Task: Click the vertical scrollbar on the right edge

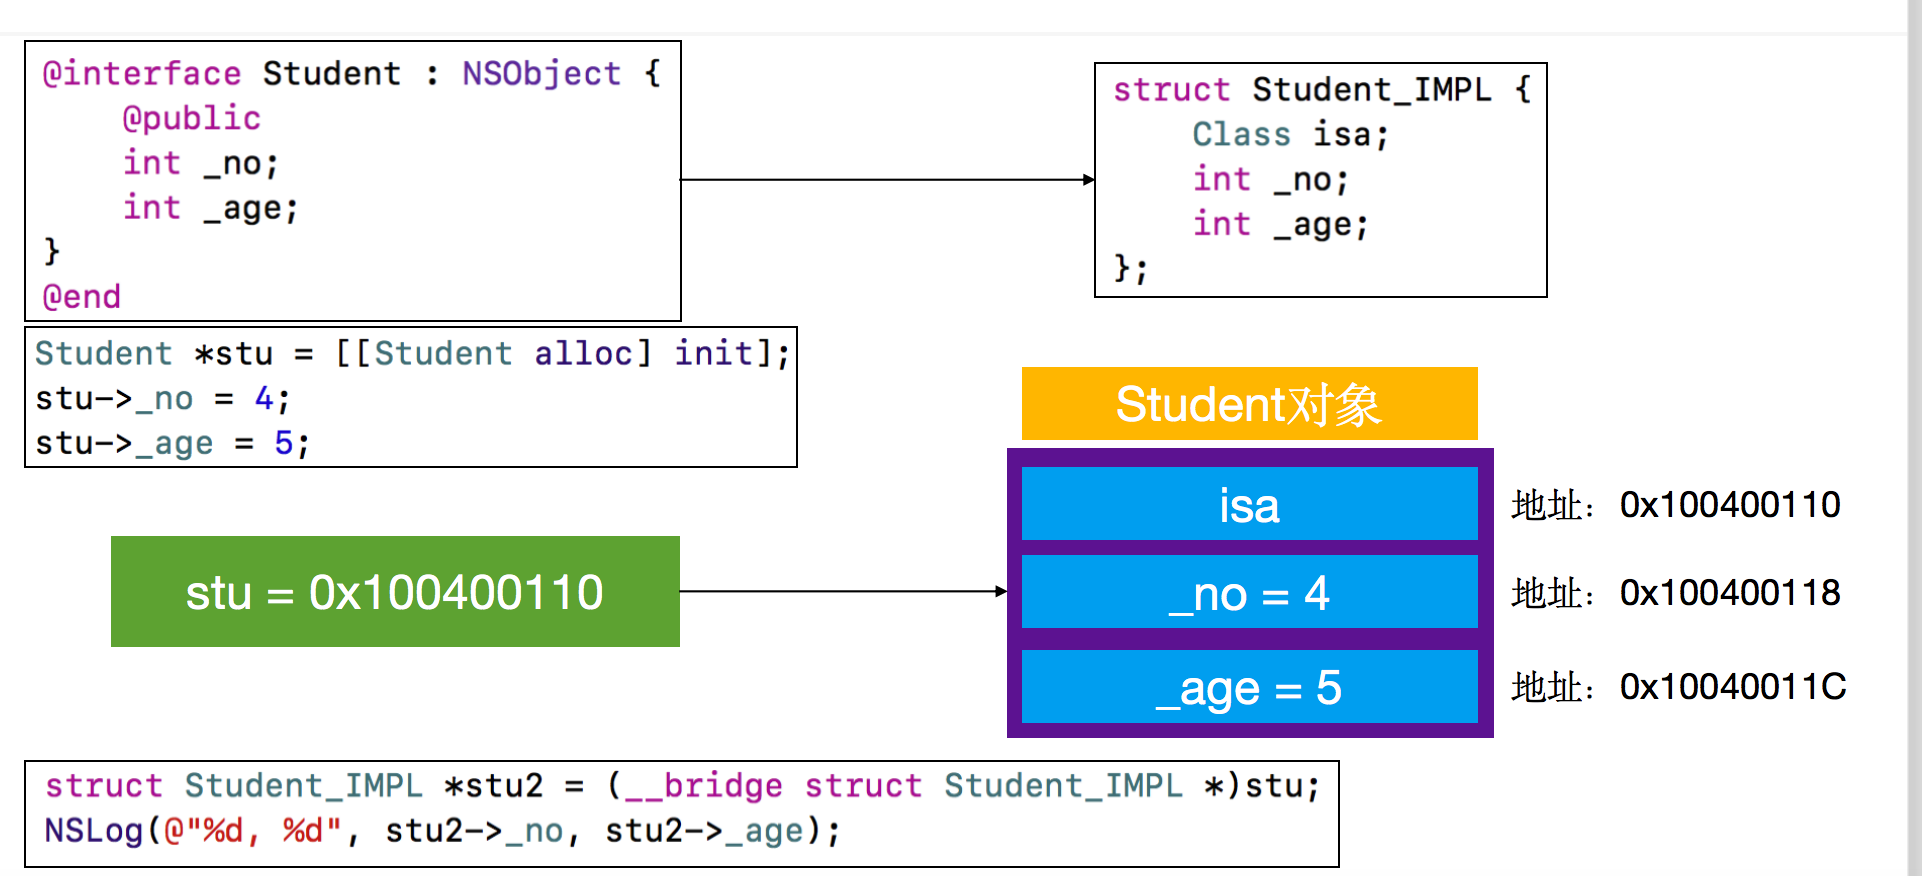Action: click(x=1913, y=438)
